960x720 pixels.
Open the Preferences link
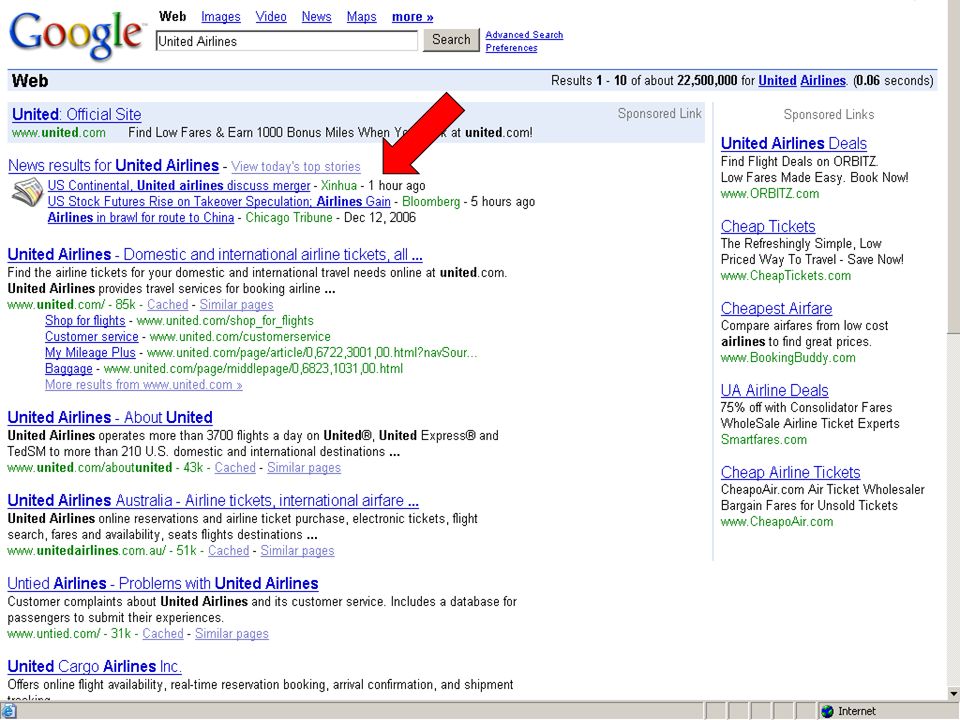(x=511, y=48)
